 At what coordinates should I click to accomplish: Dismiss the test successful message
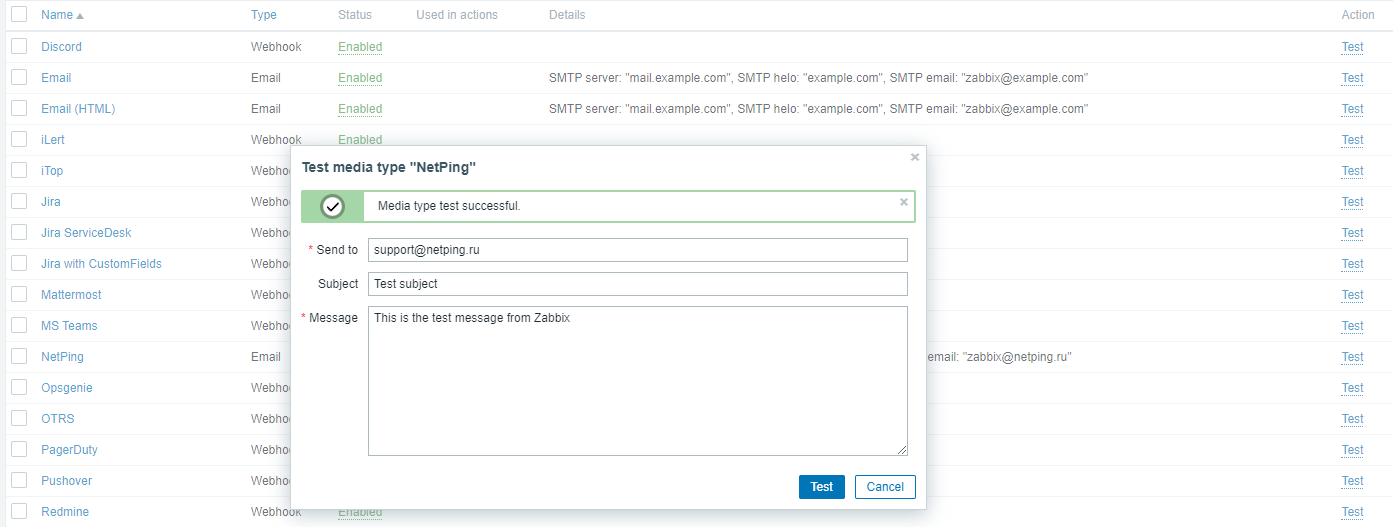click(x=904, y=202)
